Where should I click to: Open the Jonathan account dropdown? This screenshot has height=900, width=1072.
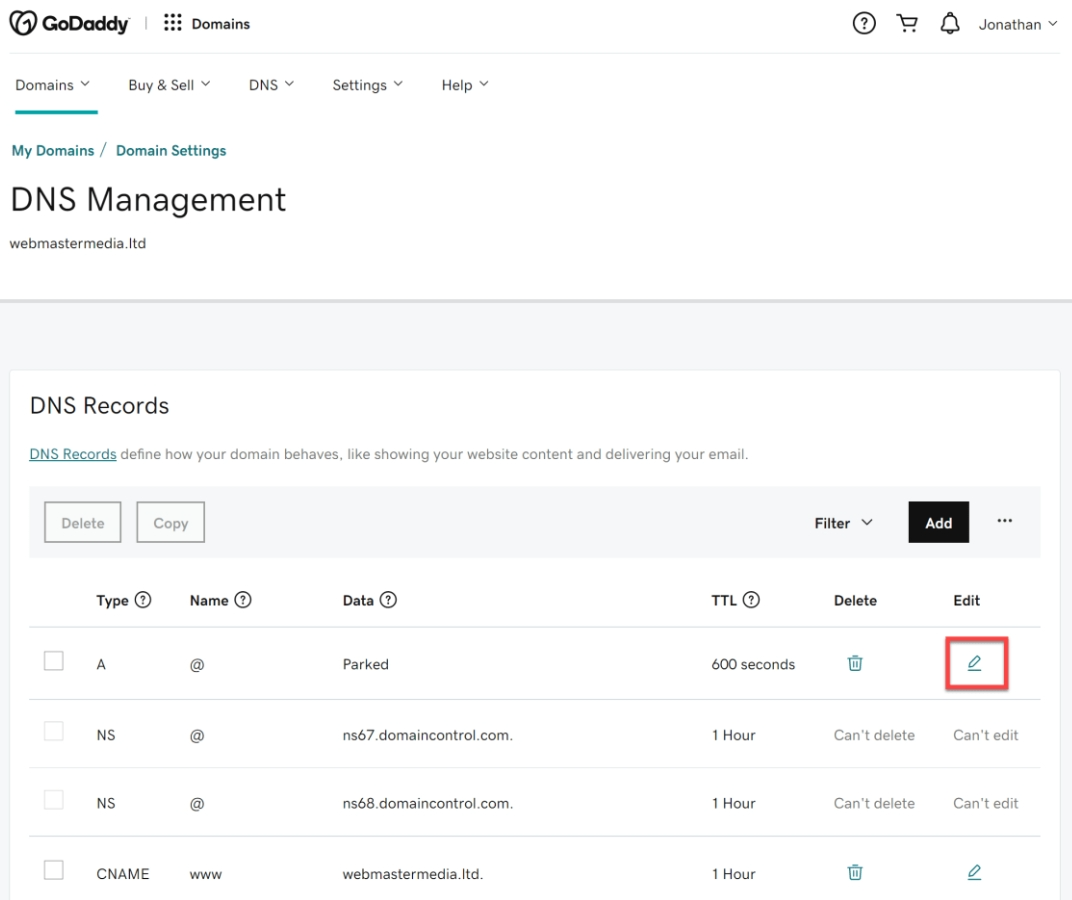coord(1017,24)
